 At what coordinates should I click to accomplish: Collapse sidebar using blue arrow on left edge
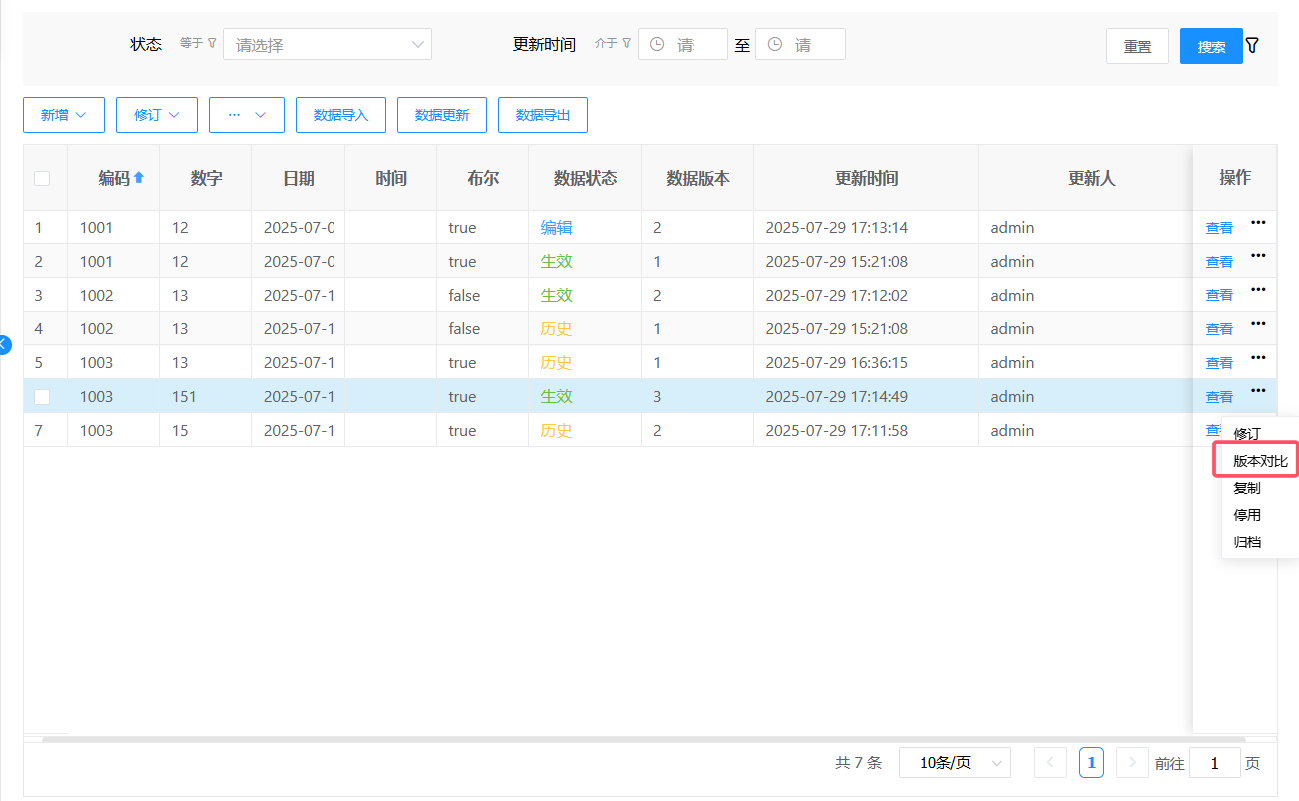4,344
